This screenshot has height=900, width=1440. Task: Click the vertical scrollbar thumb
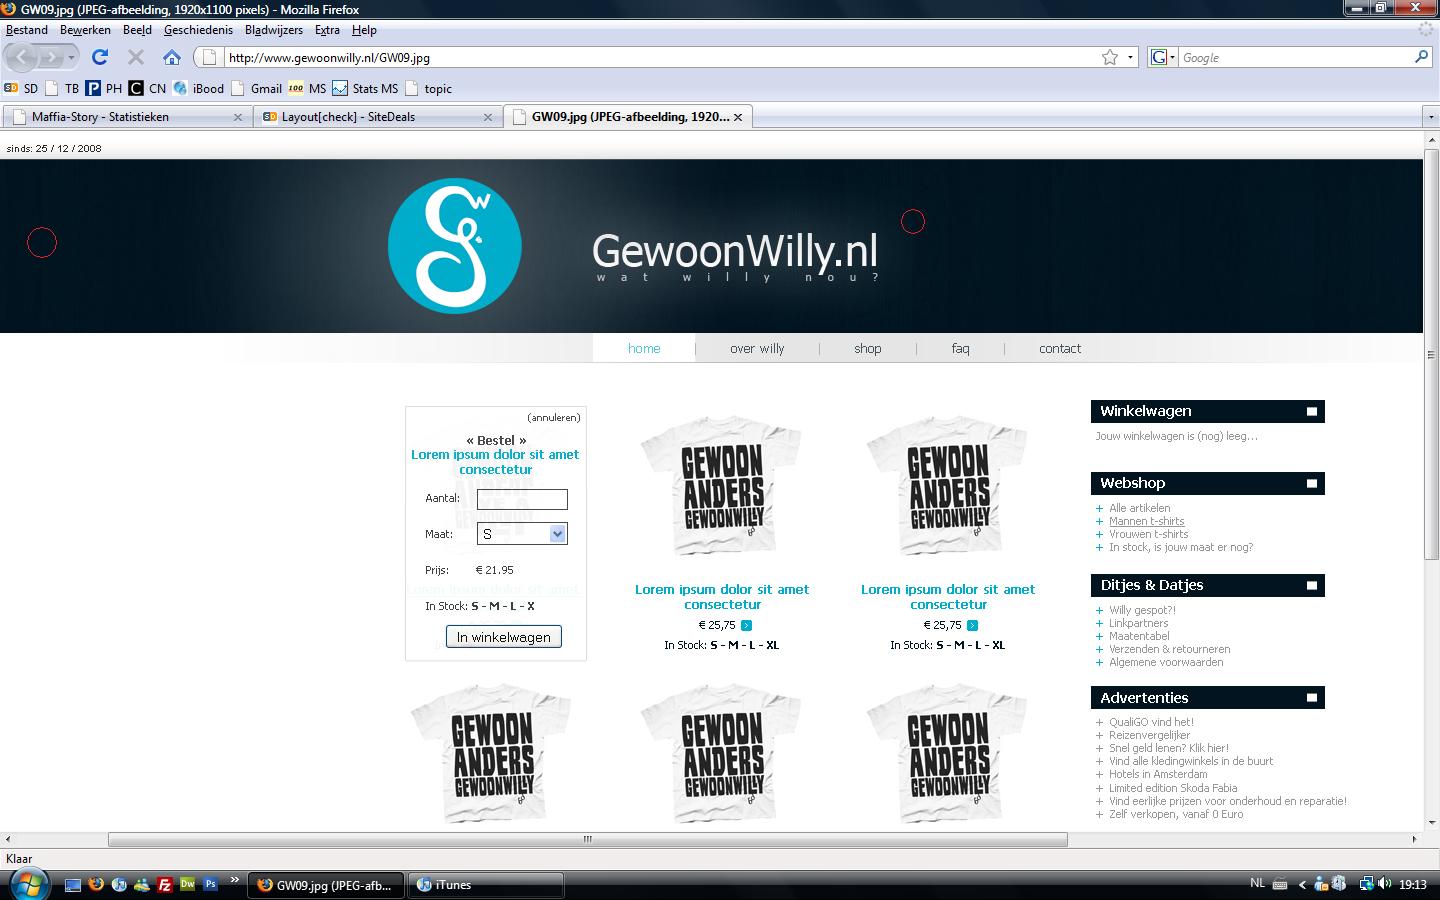(x=1431, y=355)
